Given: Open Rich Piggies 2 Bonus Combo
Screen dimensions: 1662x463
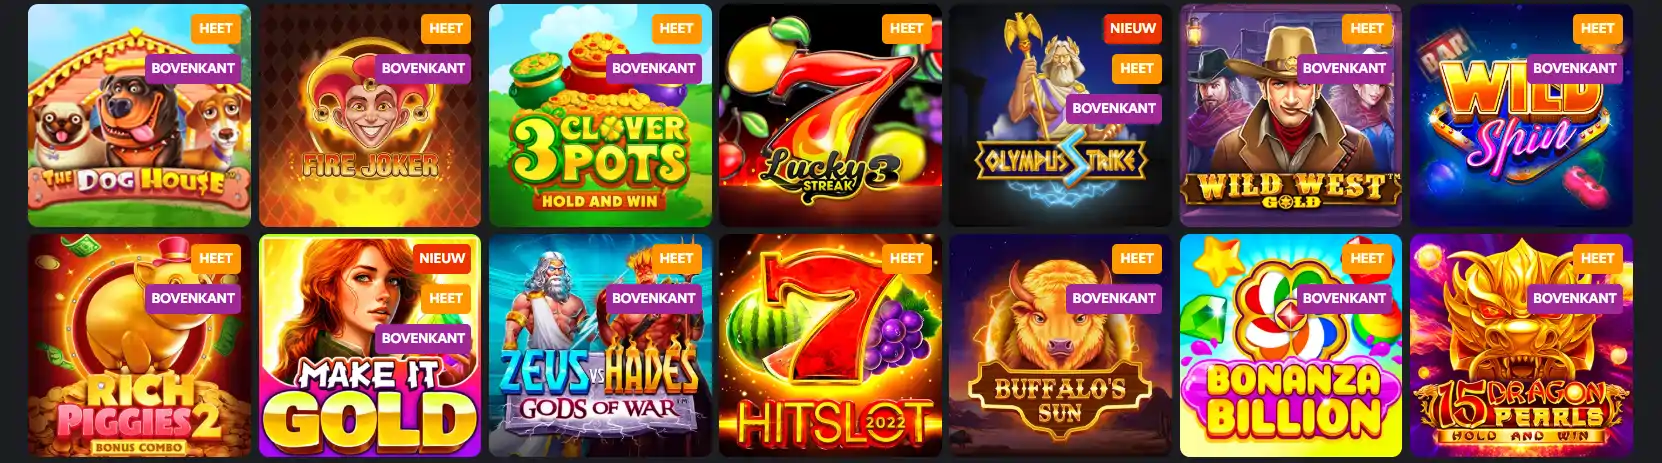Looking at the screenshot, I should pyautogui.click(x=139, y=346).
